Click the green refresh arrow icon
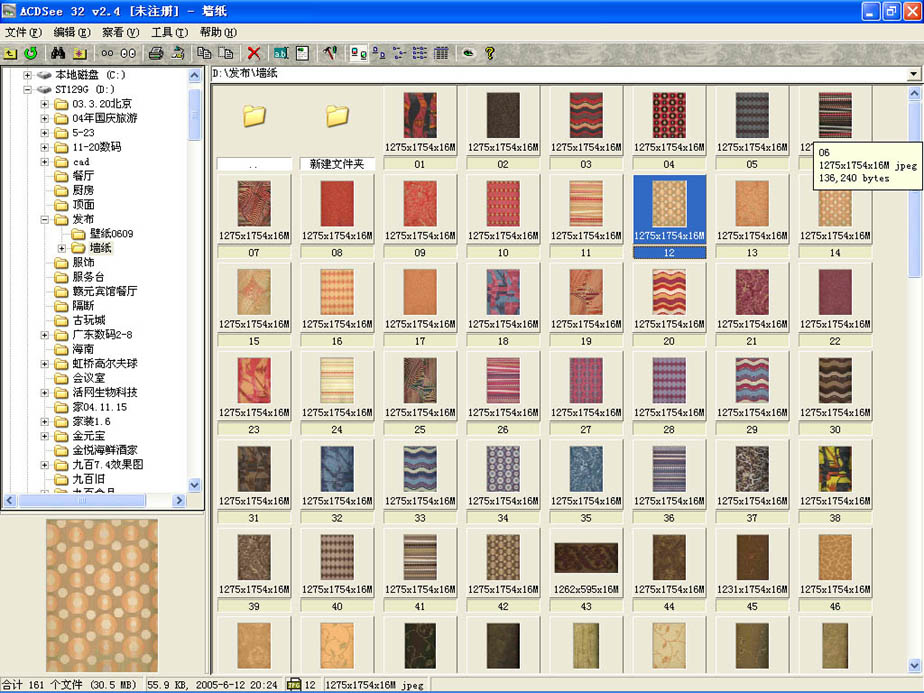Screen dimensions: 924x693 coord(31,53)
